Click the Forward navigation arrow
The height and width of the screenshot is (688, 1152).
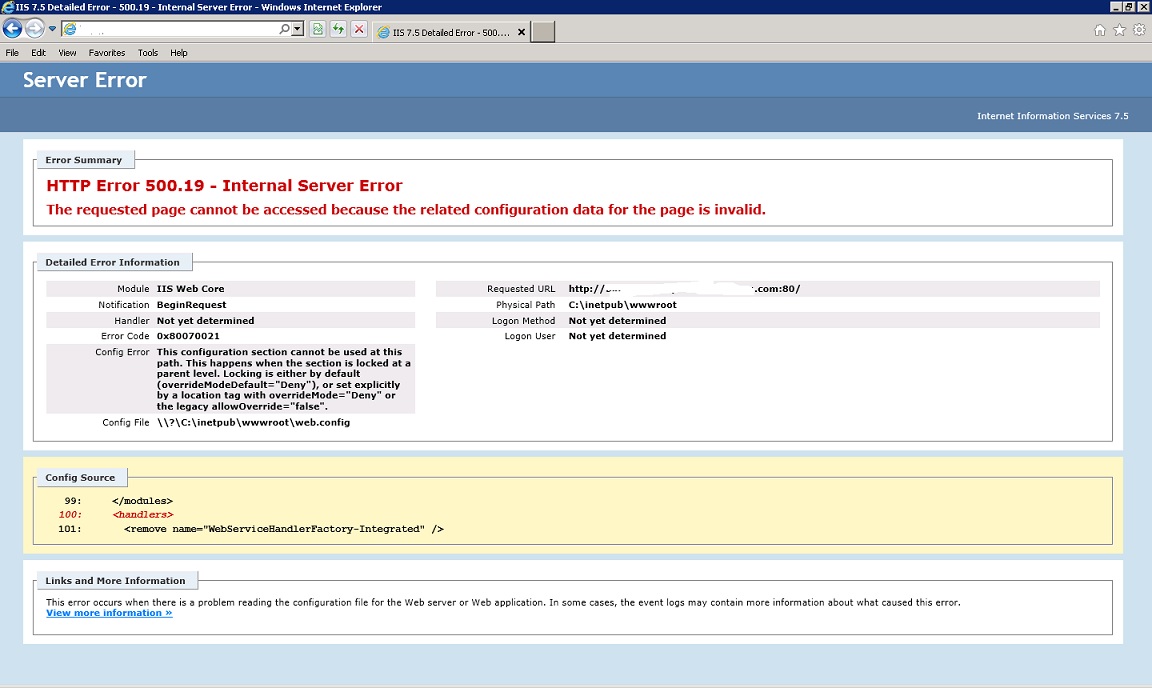click(35, 29)
